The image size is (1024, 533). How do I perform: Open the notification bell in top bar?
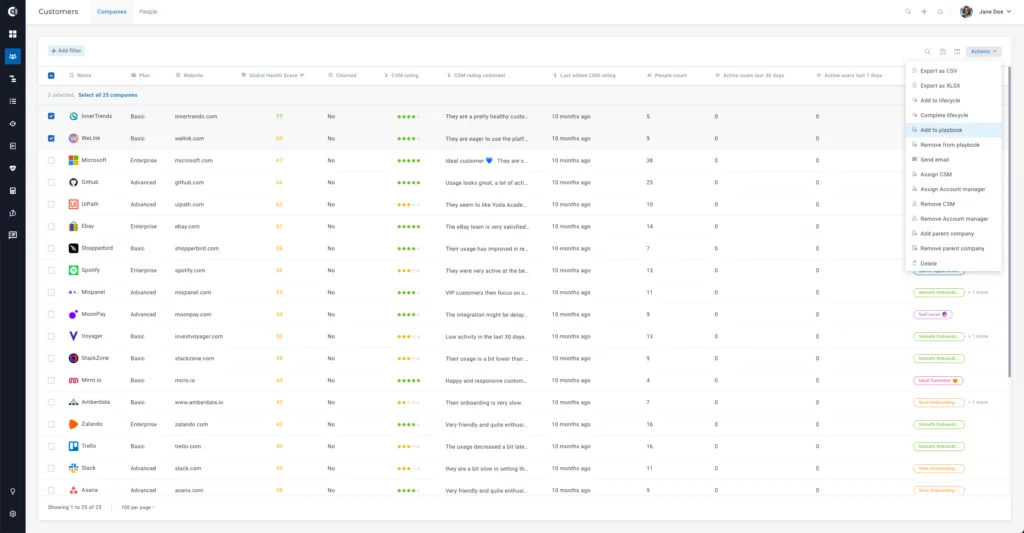click(940, 12)
